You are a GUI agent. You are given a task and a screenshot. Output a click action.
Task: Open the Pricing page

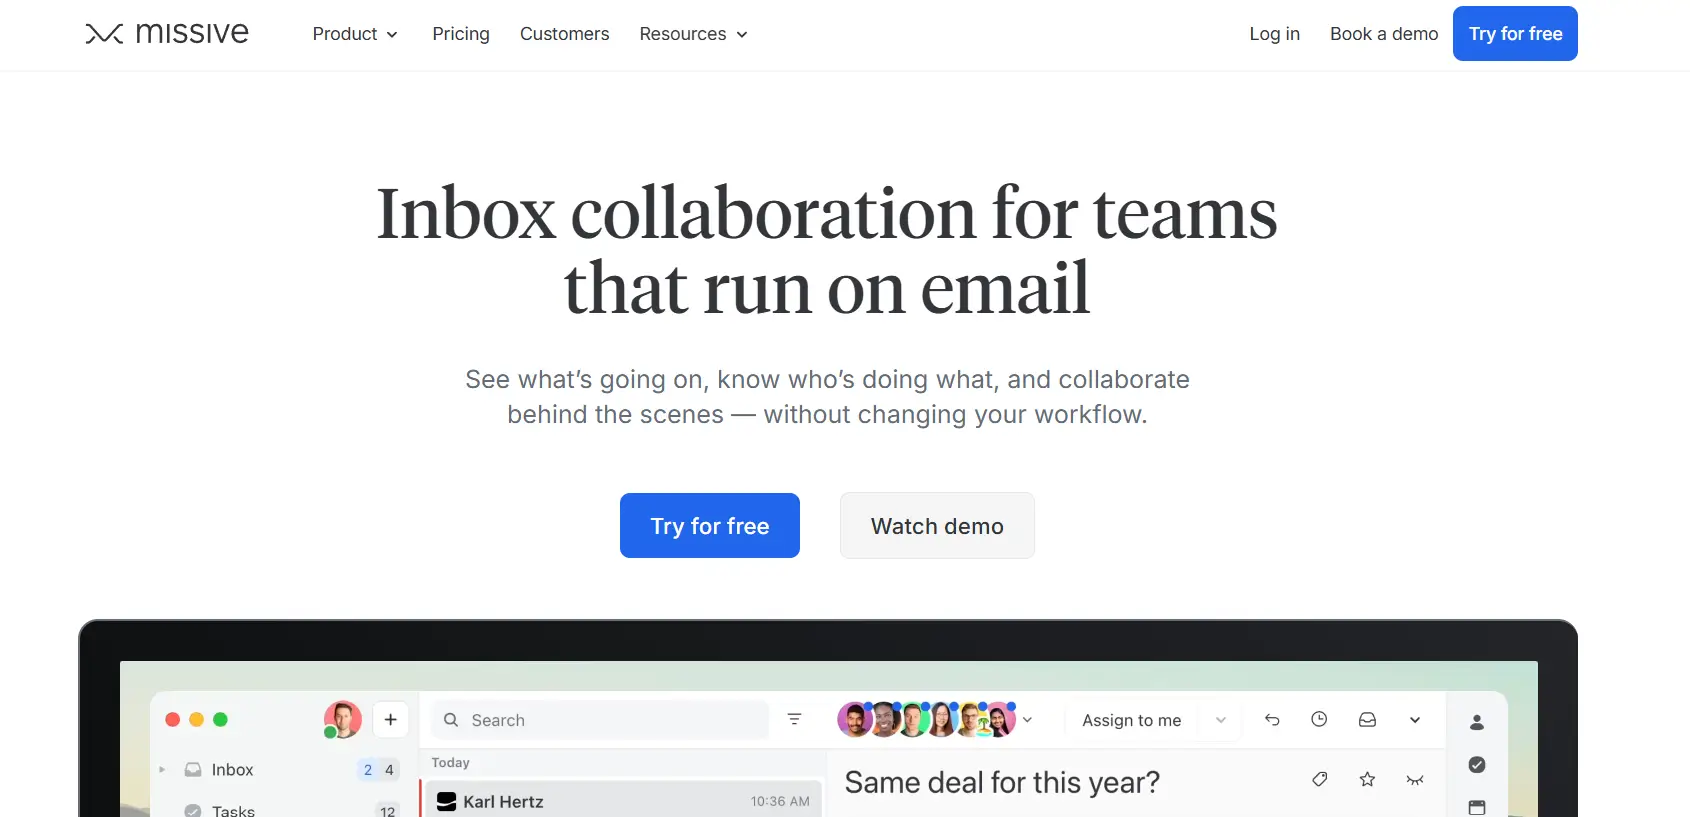pyautogui.click(x=461, y=34)
